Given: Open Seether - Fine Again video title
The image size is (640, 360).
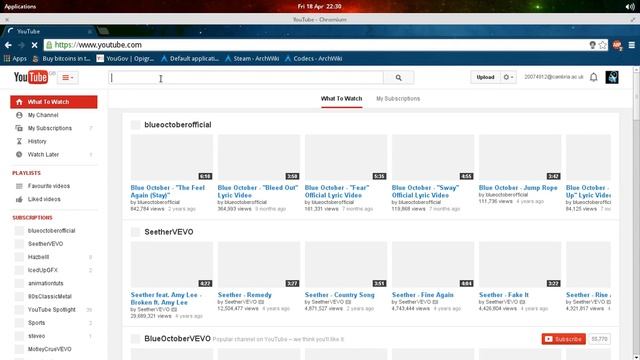Looking at the screenshot, I should tap(422, 295).
